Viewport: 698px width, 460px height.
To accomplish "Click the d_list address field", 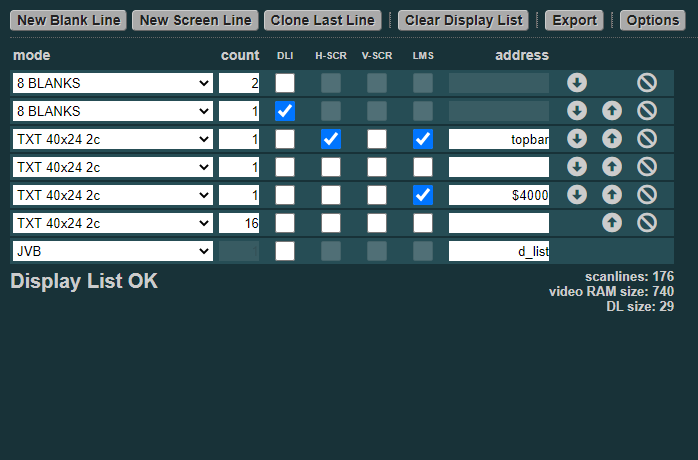I will coord(499,251).
